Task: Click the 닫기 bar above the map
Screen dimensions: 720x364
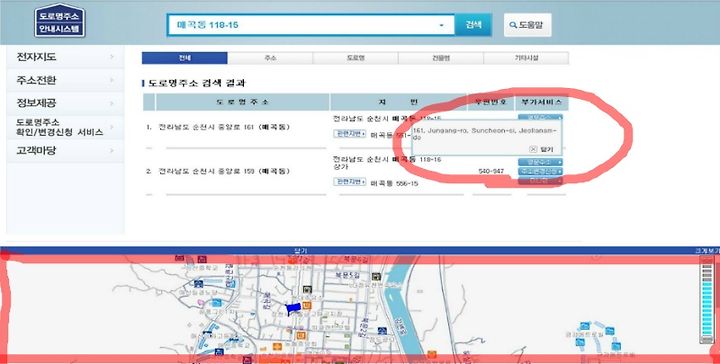Action: [300, 251]
